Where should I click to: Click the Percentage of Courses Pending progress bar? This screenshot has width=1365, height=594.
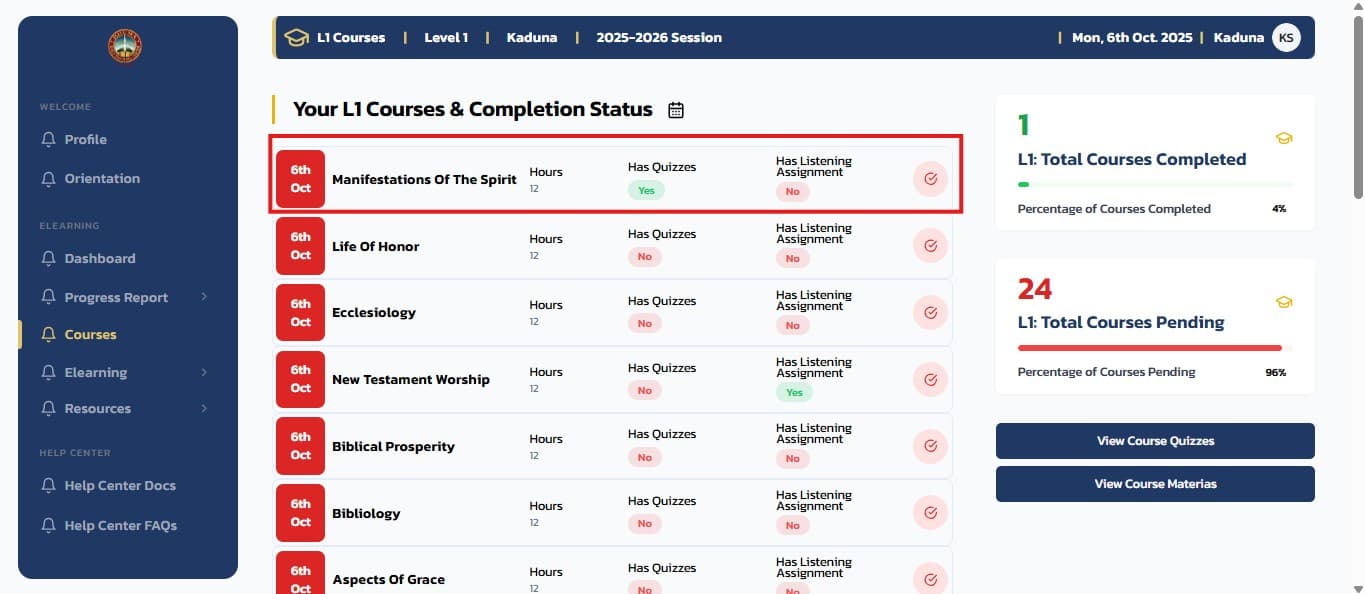coord(1148,348)
